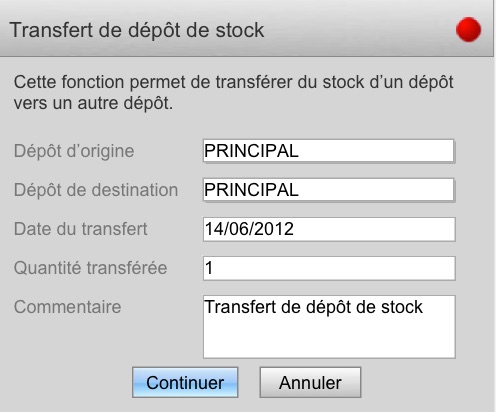Cancel the transfer with Annuler

[310, 382]
